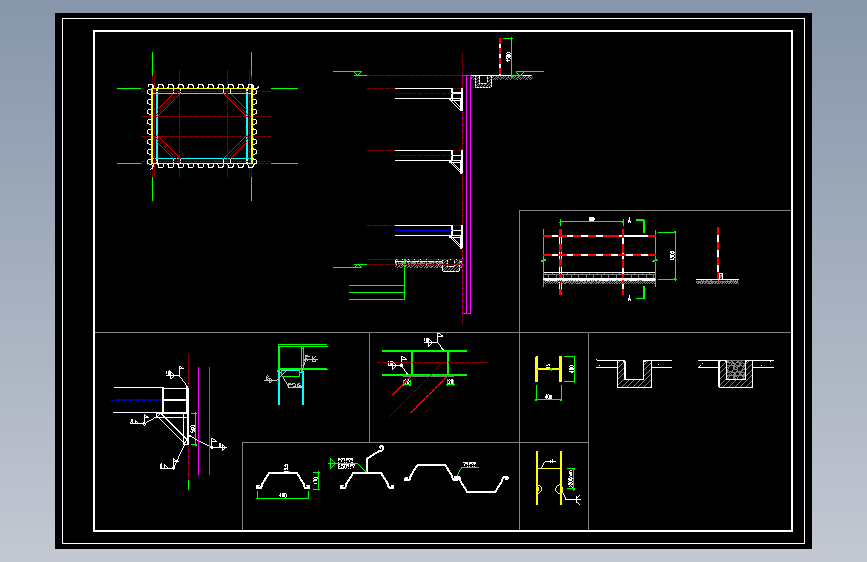Select the red-white striped post atop the section

tap(500, 56)
